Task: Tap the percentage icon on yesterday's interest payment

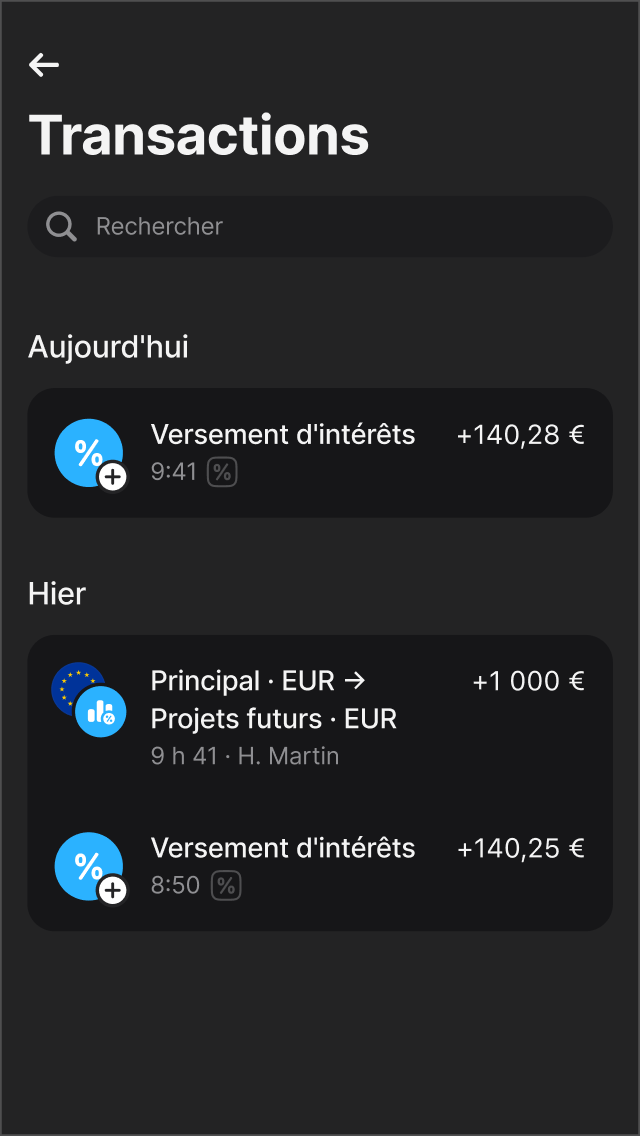Action: pyautogui.click(x=89, y=866)
